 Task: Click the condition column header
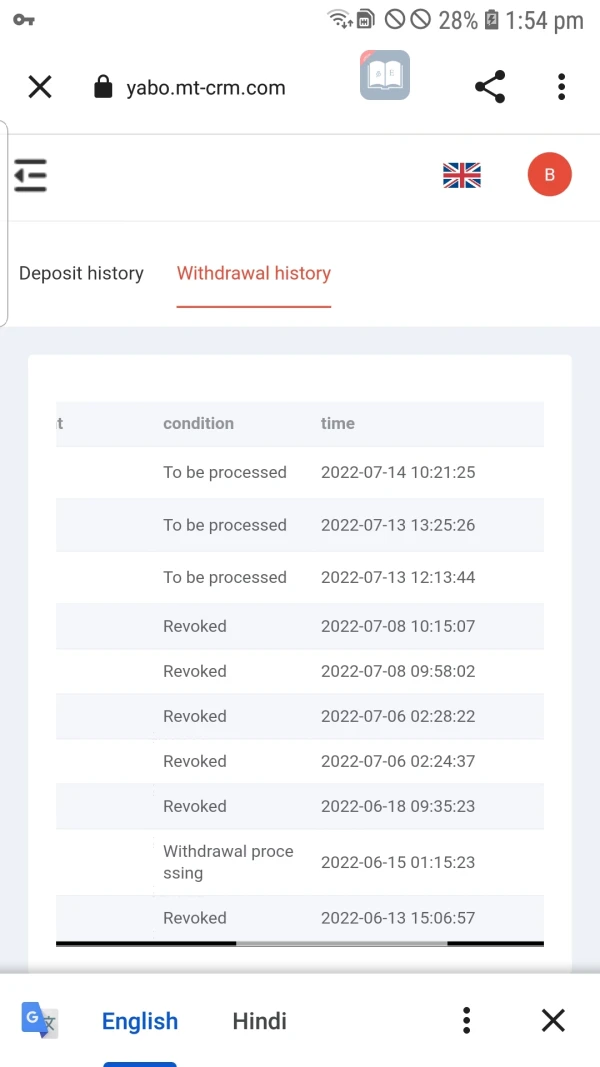pos(198,423)
